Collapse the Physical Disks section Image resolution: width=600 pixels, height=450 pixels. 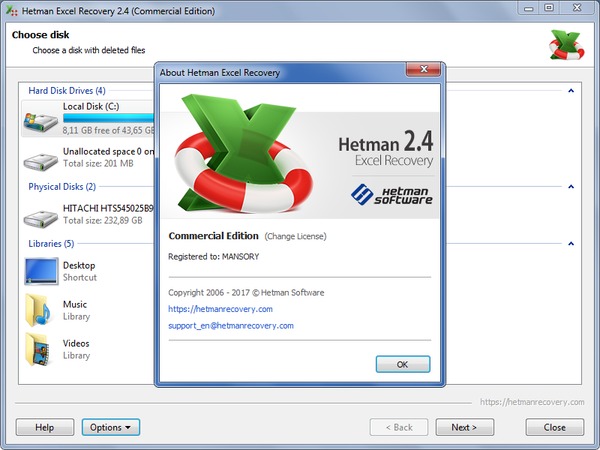pos(571,187)
